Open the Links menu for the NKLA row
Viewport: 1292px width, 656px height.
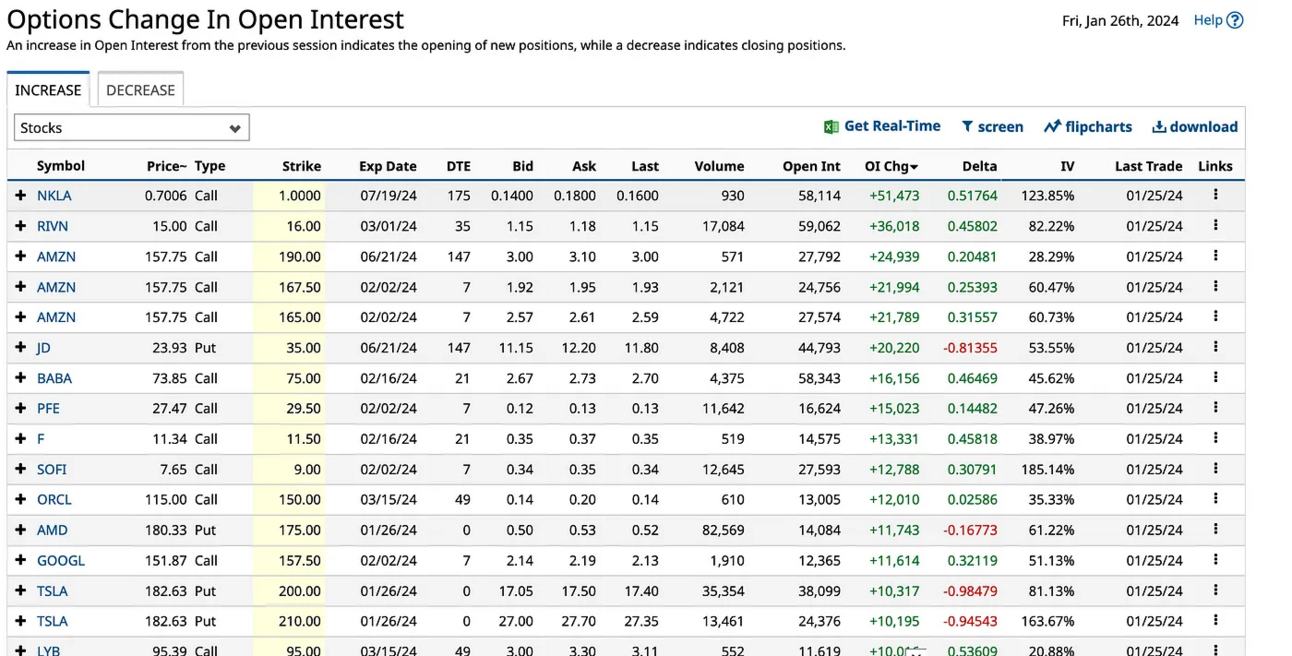[1215, 195]
